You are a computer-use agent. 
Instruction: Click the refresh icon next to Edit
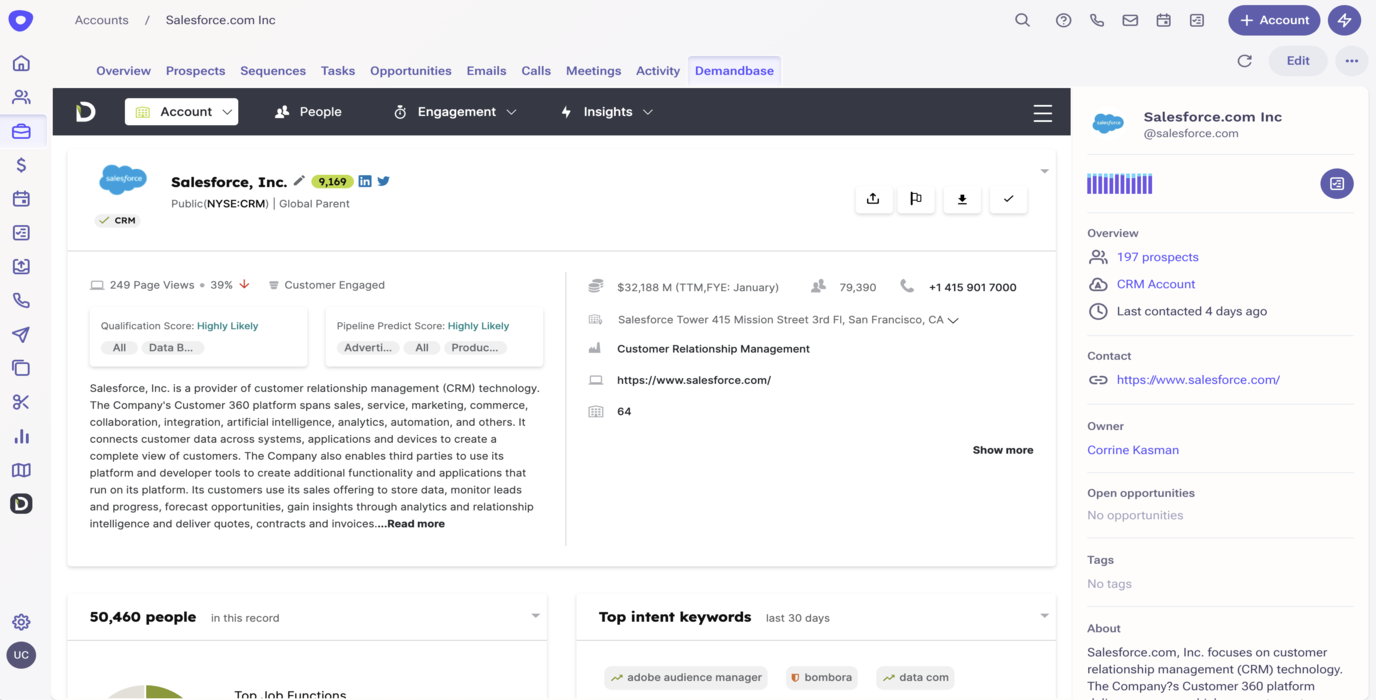tap(1244, 61)
